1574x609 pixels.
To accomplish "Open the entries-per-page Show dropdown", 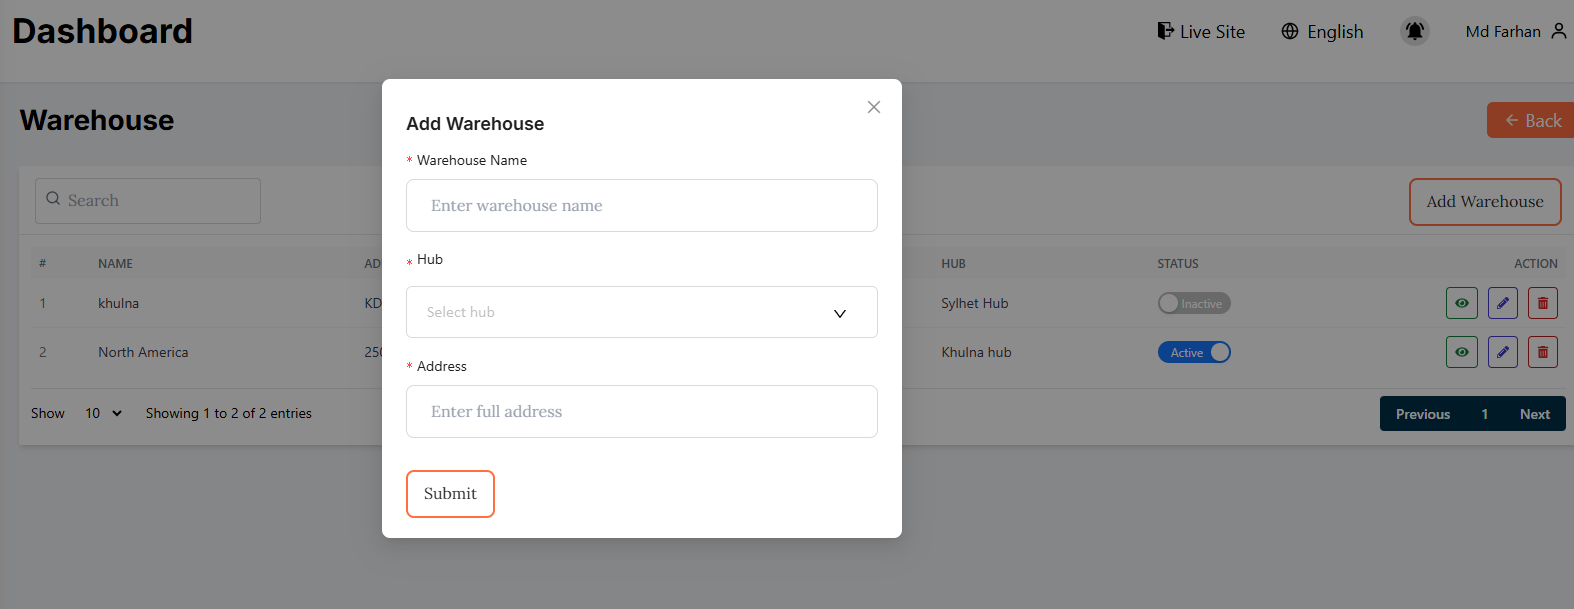I will tap(103, 413).
